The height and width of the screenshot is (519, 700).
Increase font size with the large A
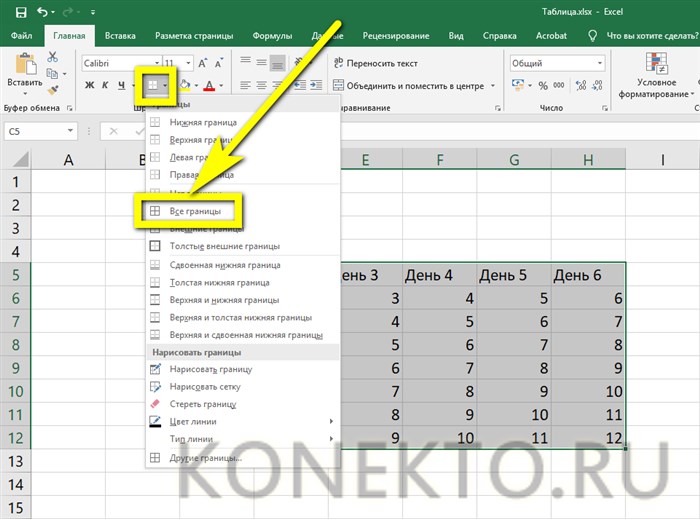tap(202, 63)
